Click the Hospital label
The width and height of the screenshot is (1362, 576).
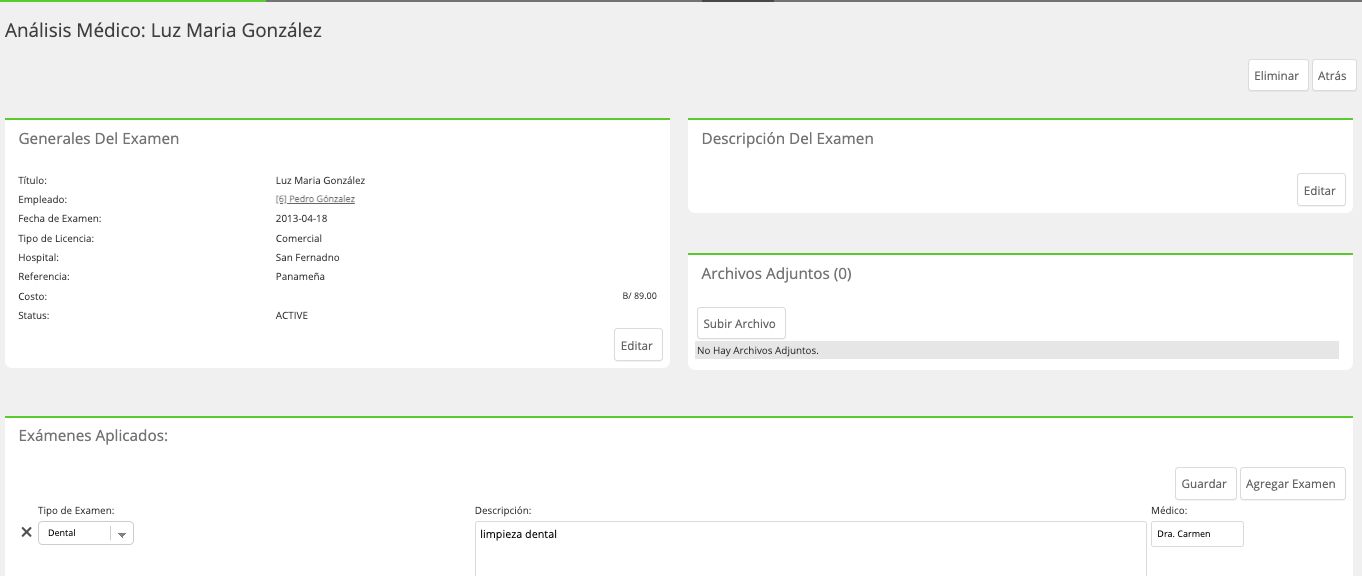[x=39, y=257]
